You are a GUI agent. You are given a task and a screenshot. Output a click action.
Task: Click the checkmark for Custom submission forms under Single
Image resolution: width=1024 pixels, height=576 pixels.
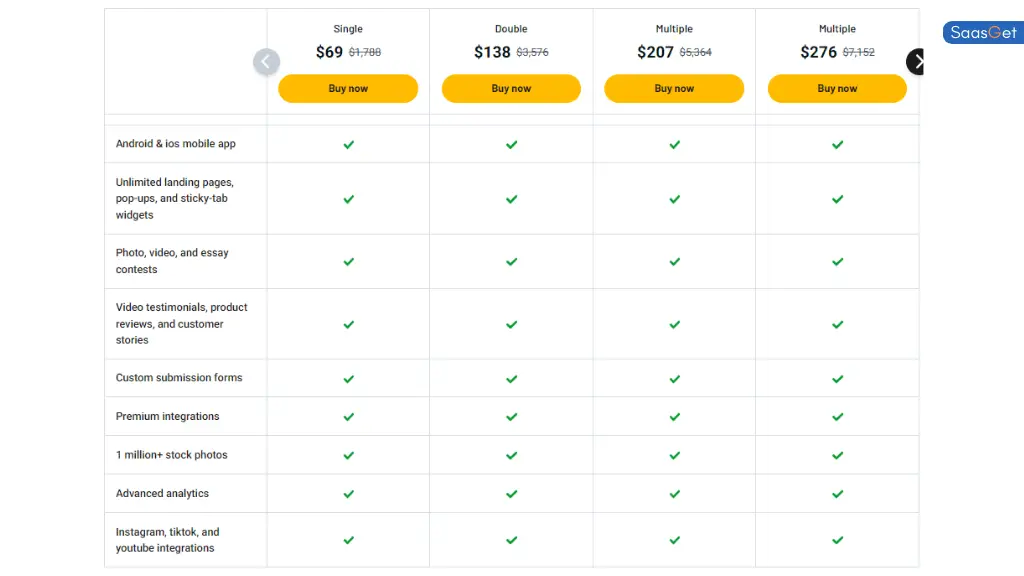[348, 378]
